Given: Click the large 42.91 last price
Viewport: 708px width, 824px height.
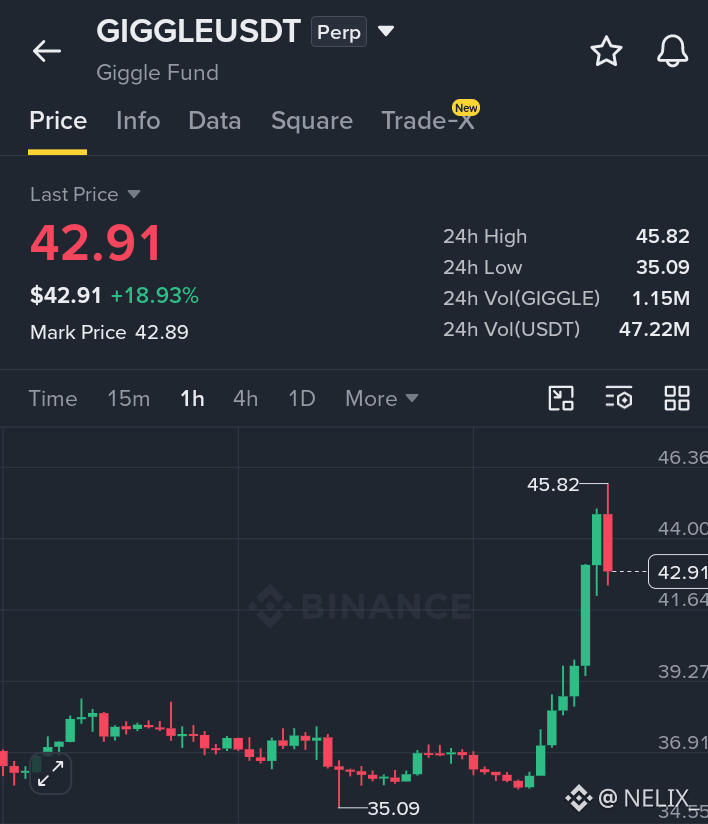Looking at the screenshot, I should pyautogui.click(x=96, y=243).
